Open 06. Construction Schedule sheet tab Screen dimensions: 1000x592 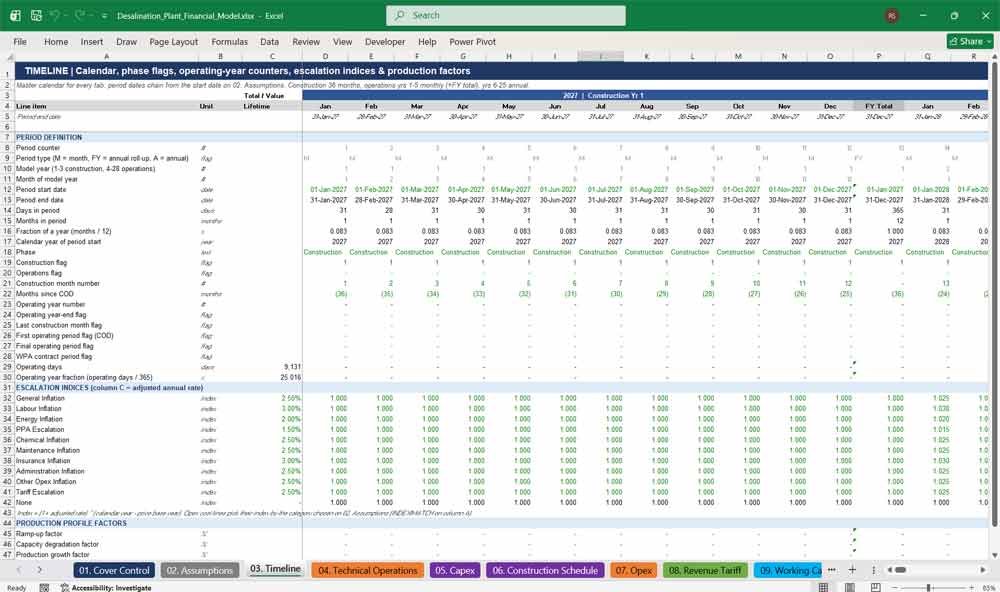pyautogui.click(x=545, y=570)
